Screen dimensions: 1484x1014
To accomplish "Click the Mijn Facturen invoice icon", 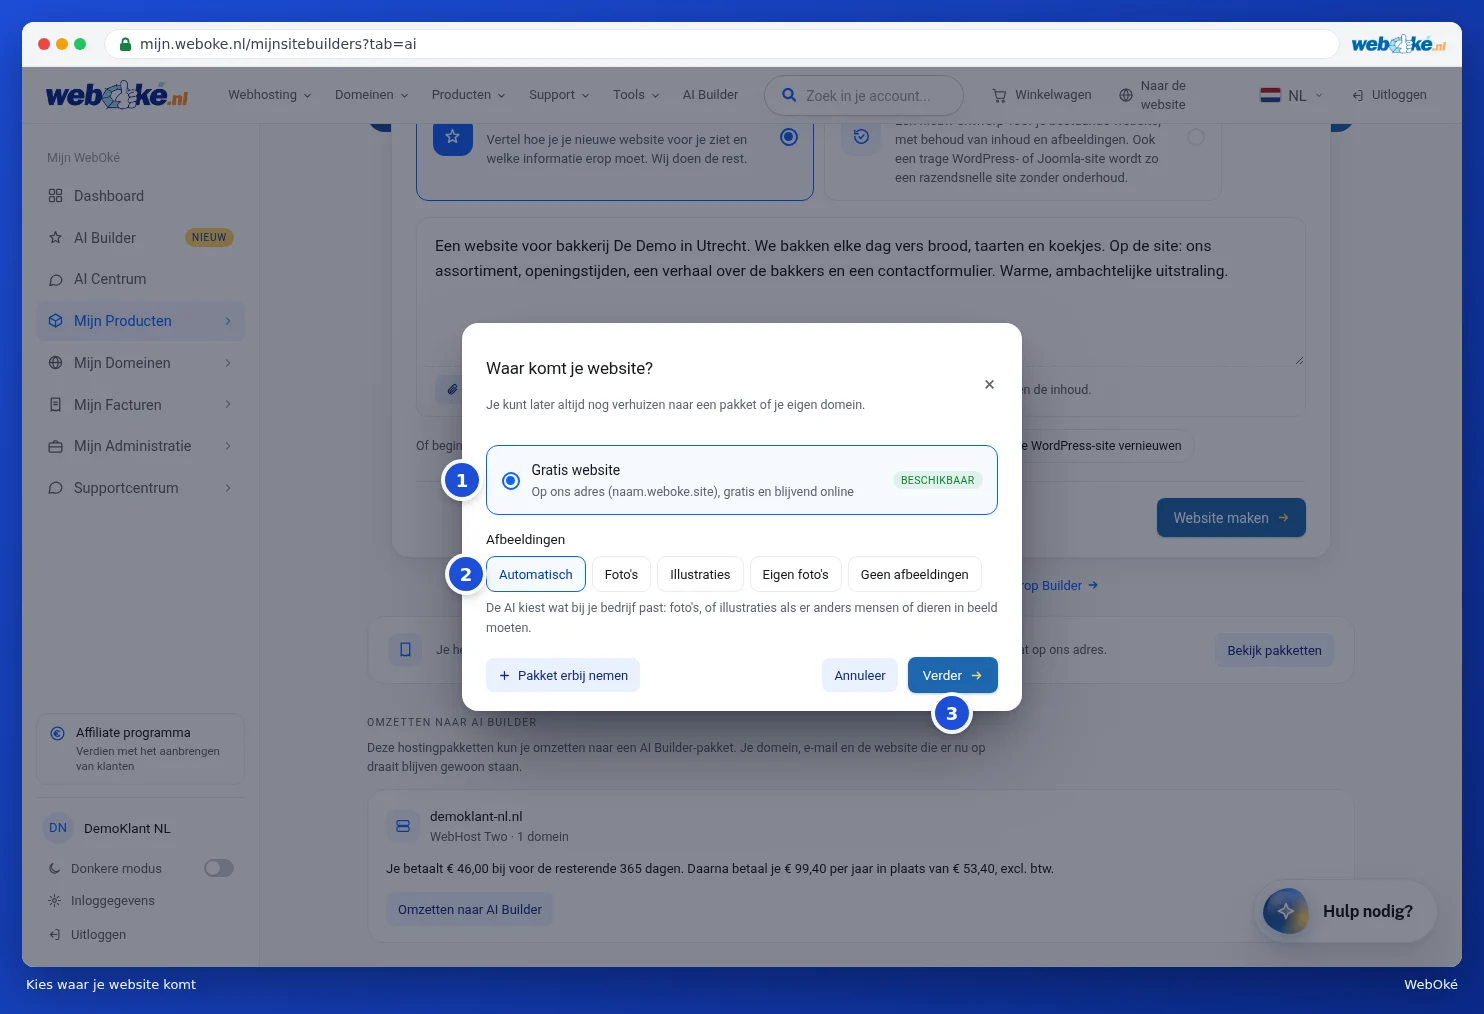I will [55, 405].
